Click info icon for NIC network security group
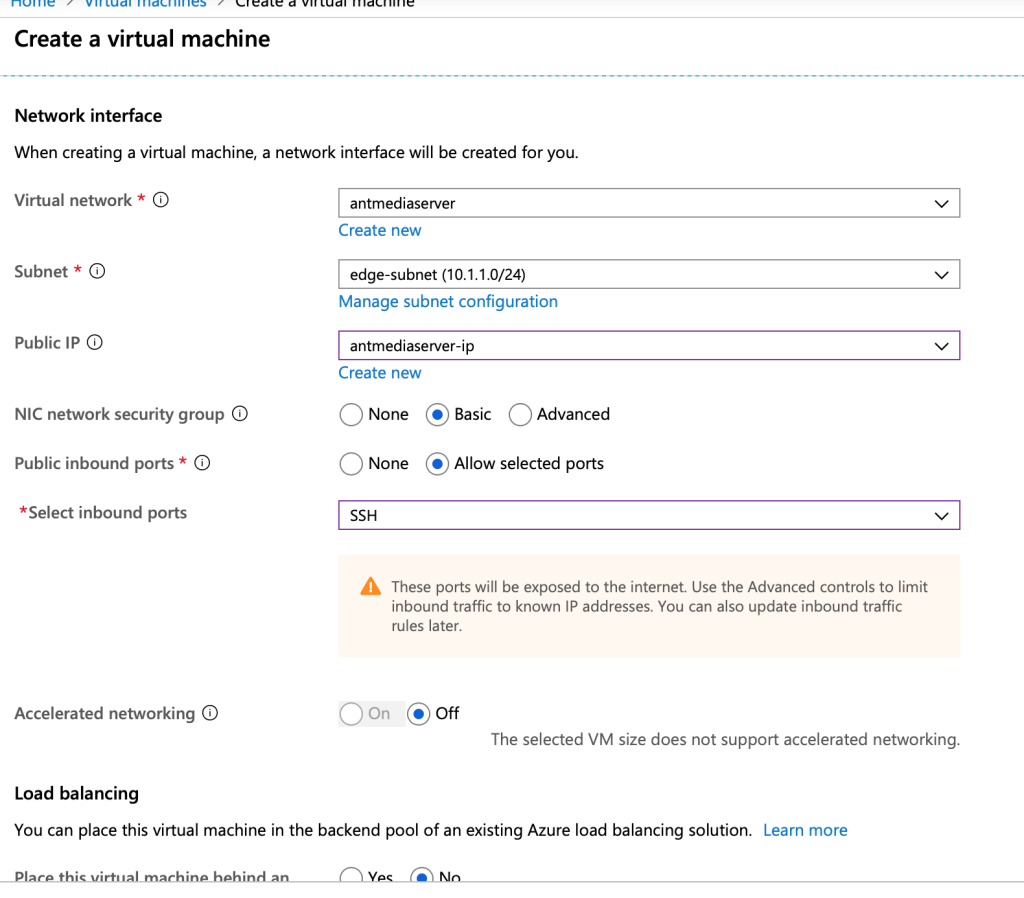The height and width of the screenshot is (898, 1024). pos(240,413)
